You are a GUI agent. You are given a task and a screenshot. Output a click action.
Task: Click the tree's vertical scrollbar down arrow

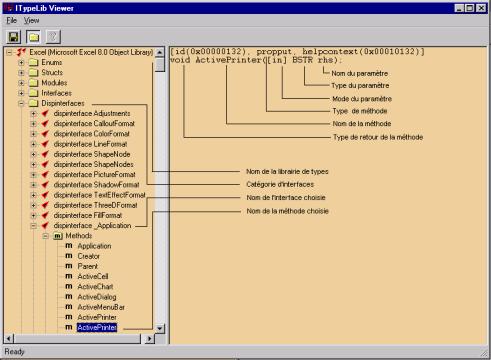point(160,328)
